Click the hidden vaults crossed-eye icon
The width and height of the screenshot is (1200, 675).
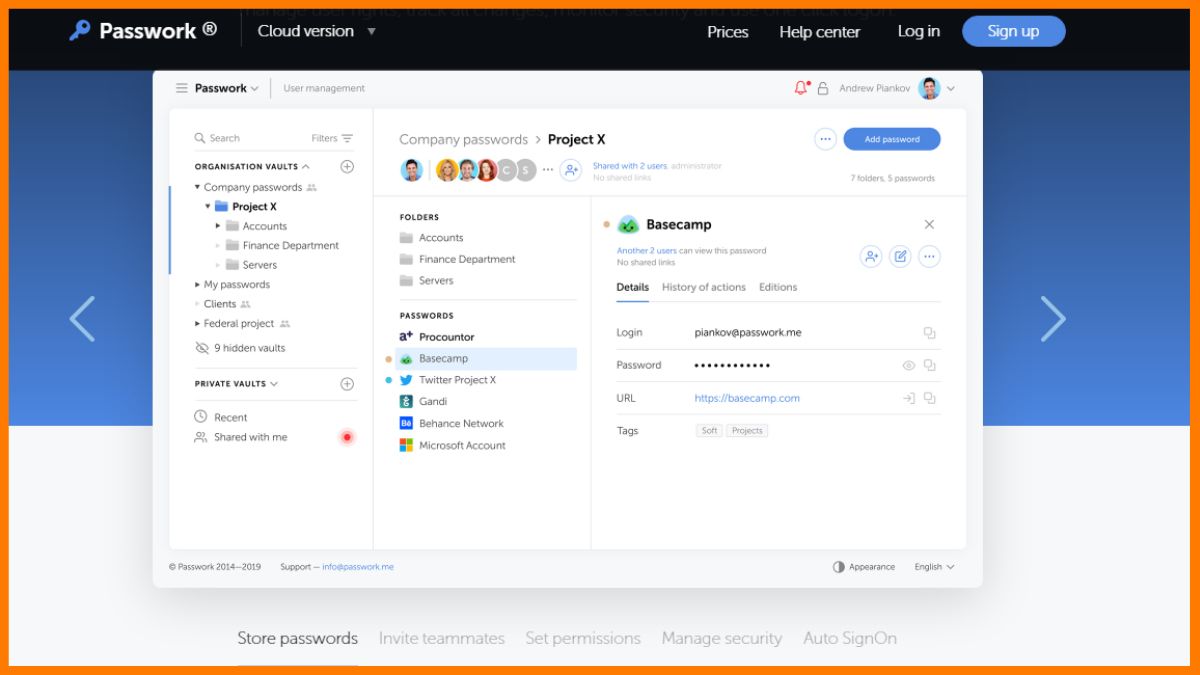[x=202, y=348]
